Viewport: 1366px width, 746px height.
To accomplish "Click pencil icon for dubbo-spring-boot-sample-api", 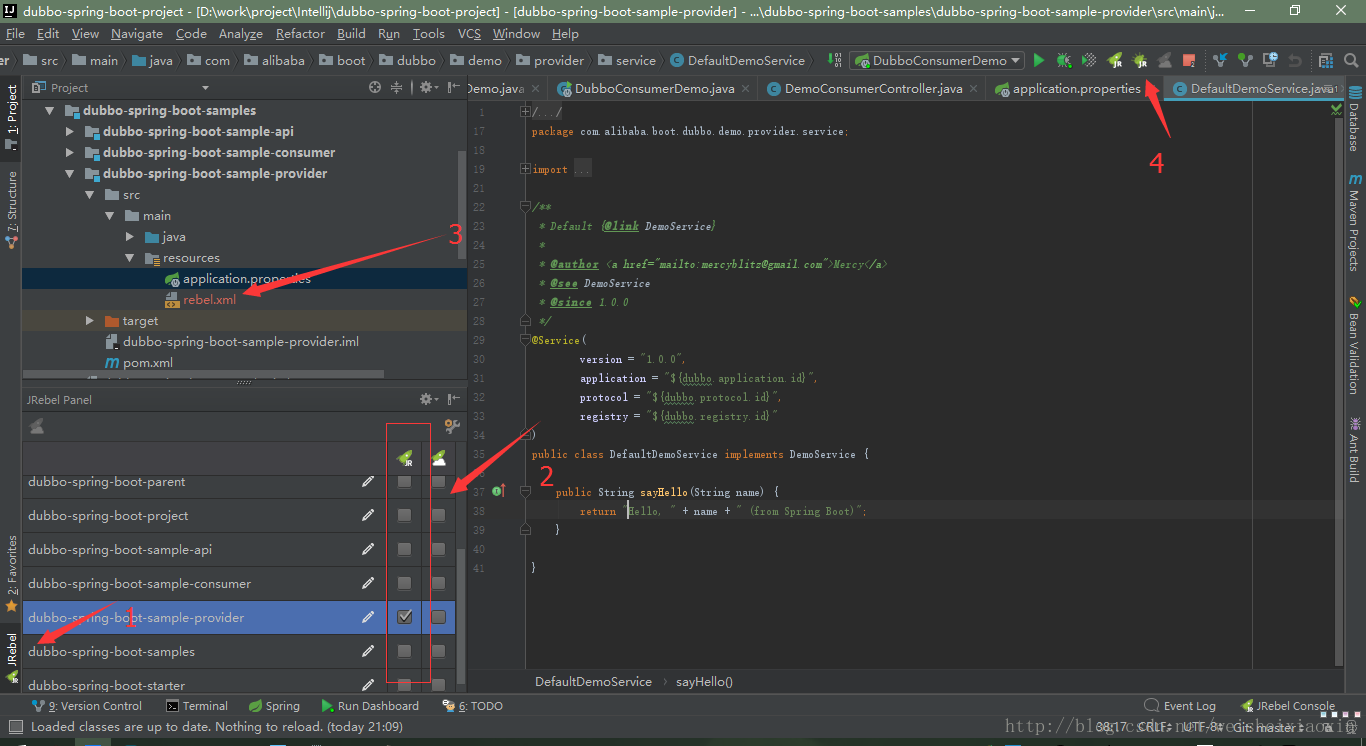I will (x=369, y=550).
